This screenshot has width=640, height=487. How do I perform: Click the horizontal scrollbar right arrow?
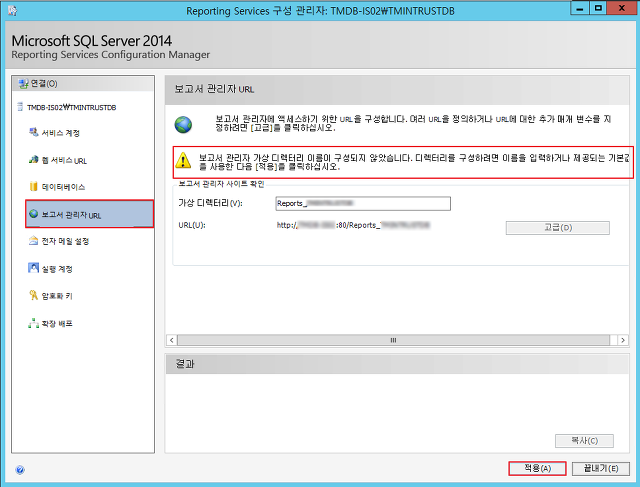(x=622, y=340)
